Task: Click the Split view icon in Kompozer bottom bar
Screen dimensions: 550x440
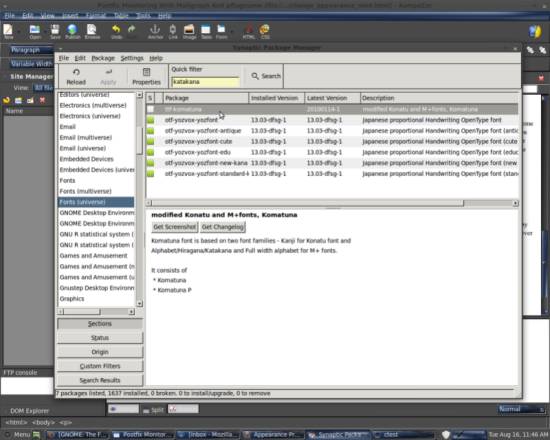Action: click(x=153, y=409)
